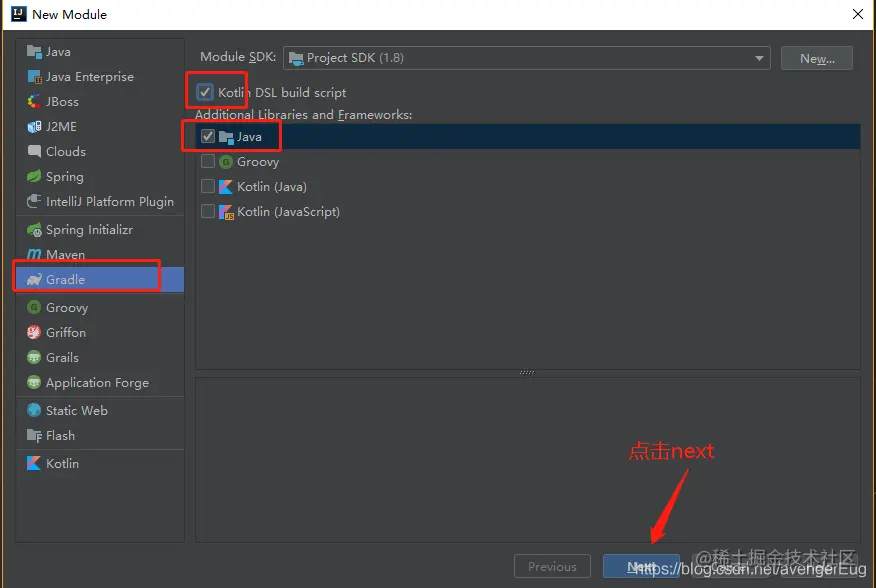Click the green Groovy framework icon

pos(226,162)
